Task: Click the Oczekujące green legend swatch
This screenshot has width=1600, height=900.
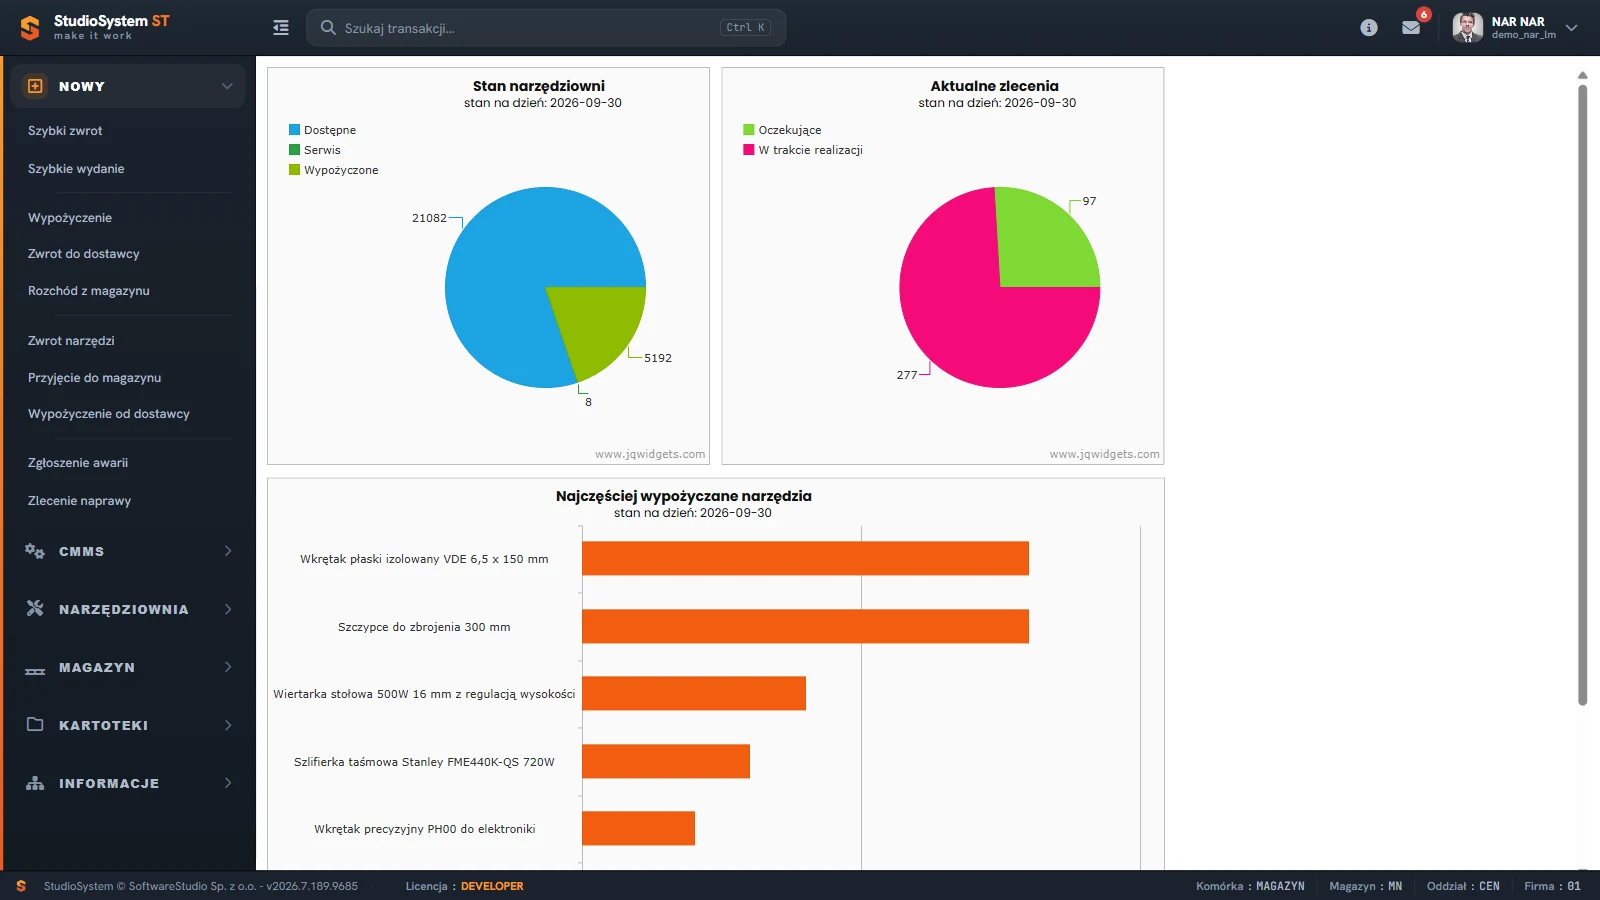Action: coord(749,130)
